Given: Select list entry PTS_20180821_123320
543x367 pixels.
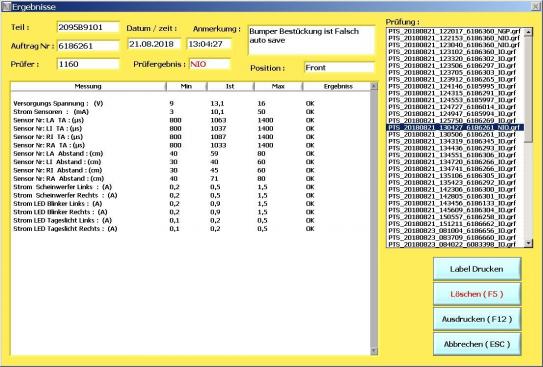Looking at the screenshot, I should (454, 59).
